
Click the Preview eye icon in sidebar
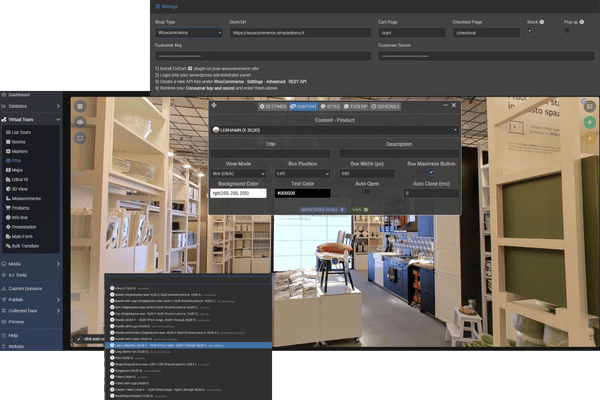coord(4,322)
